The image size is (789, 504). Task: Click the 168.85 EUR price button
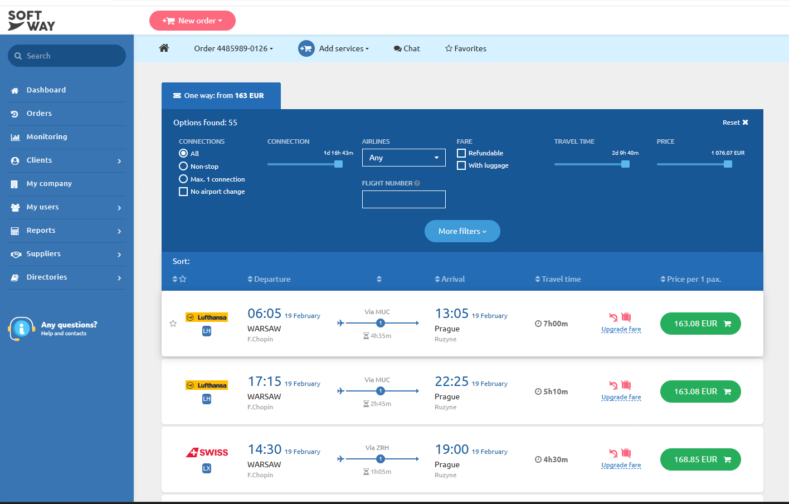(x=700, y=459)
